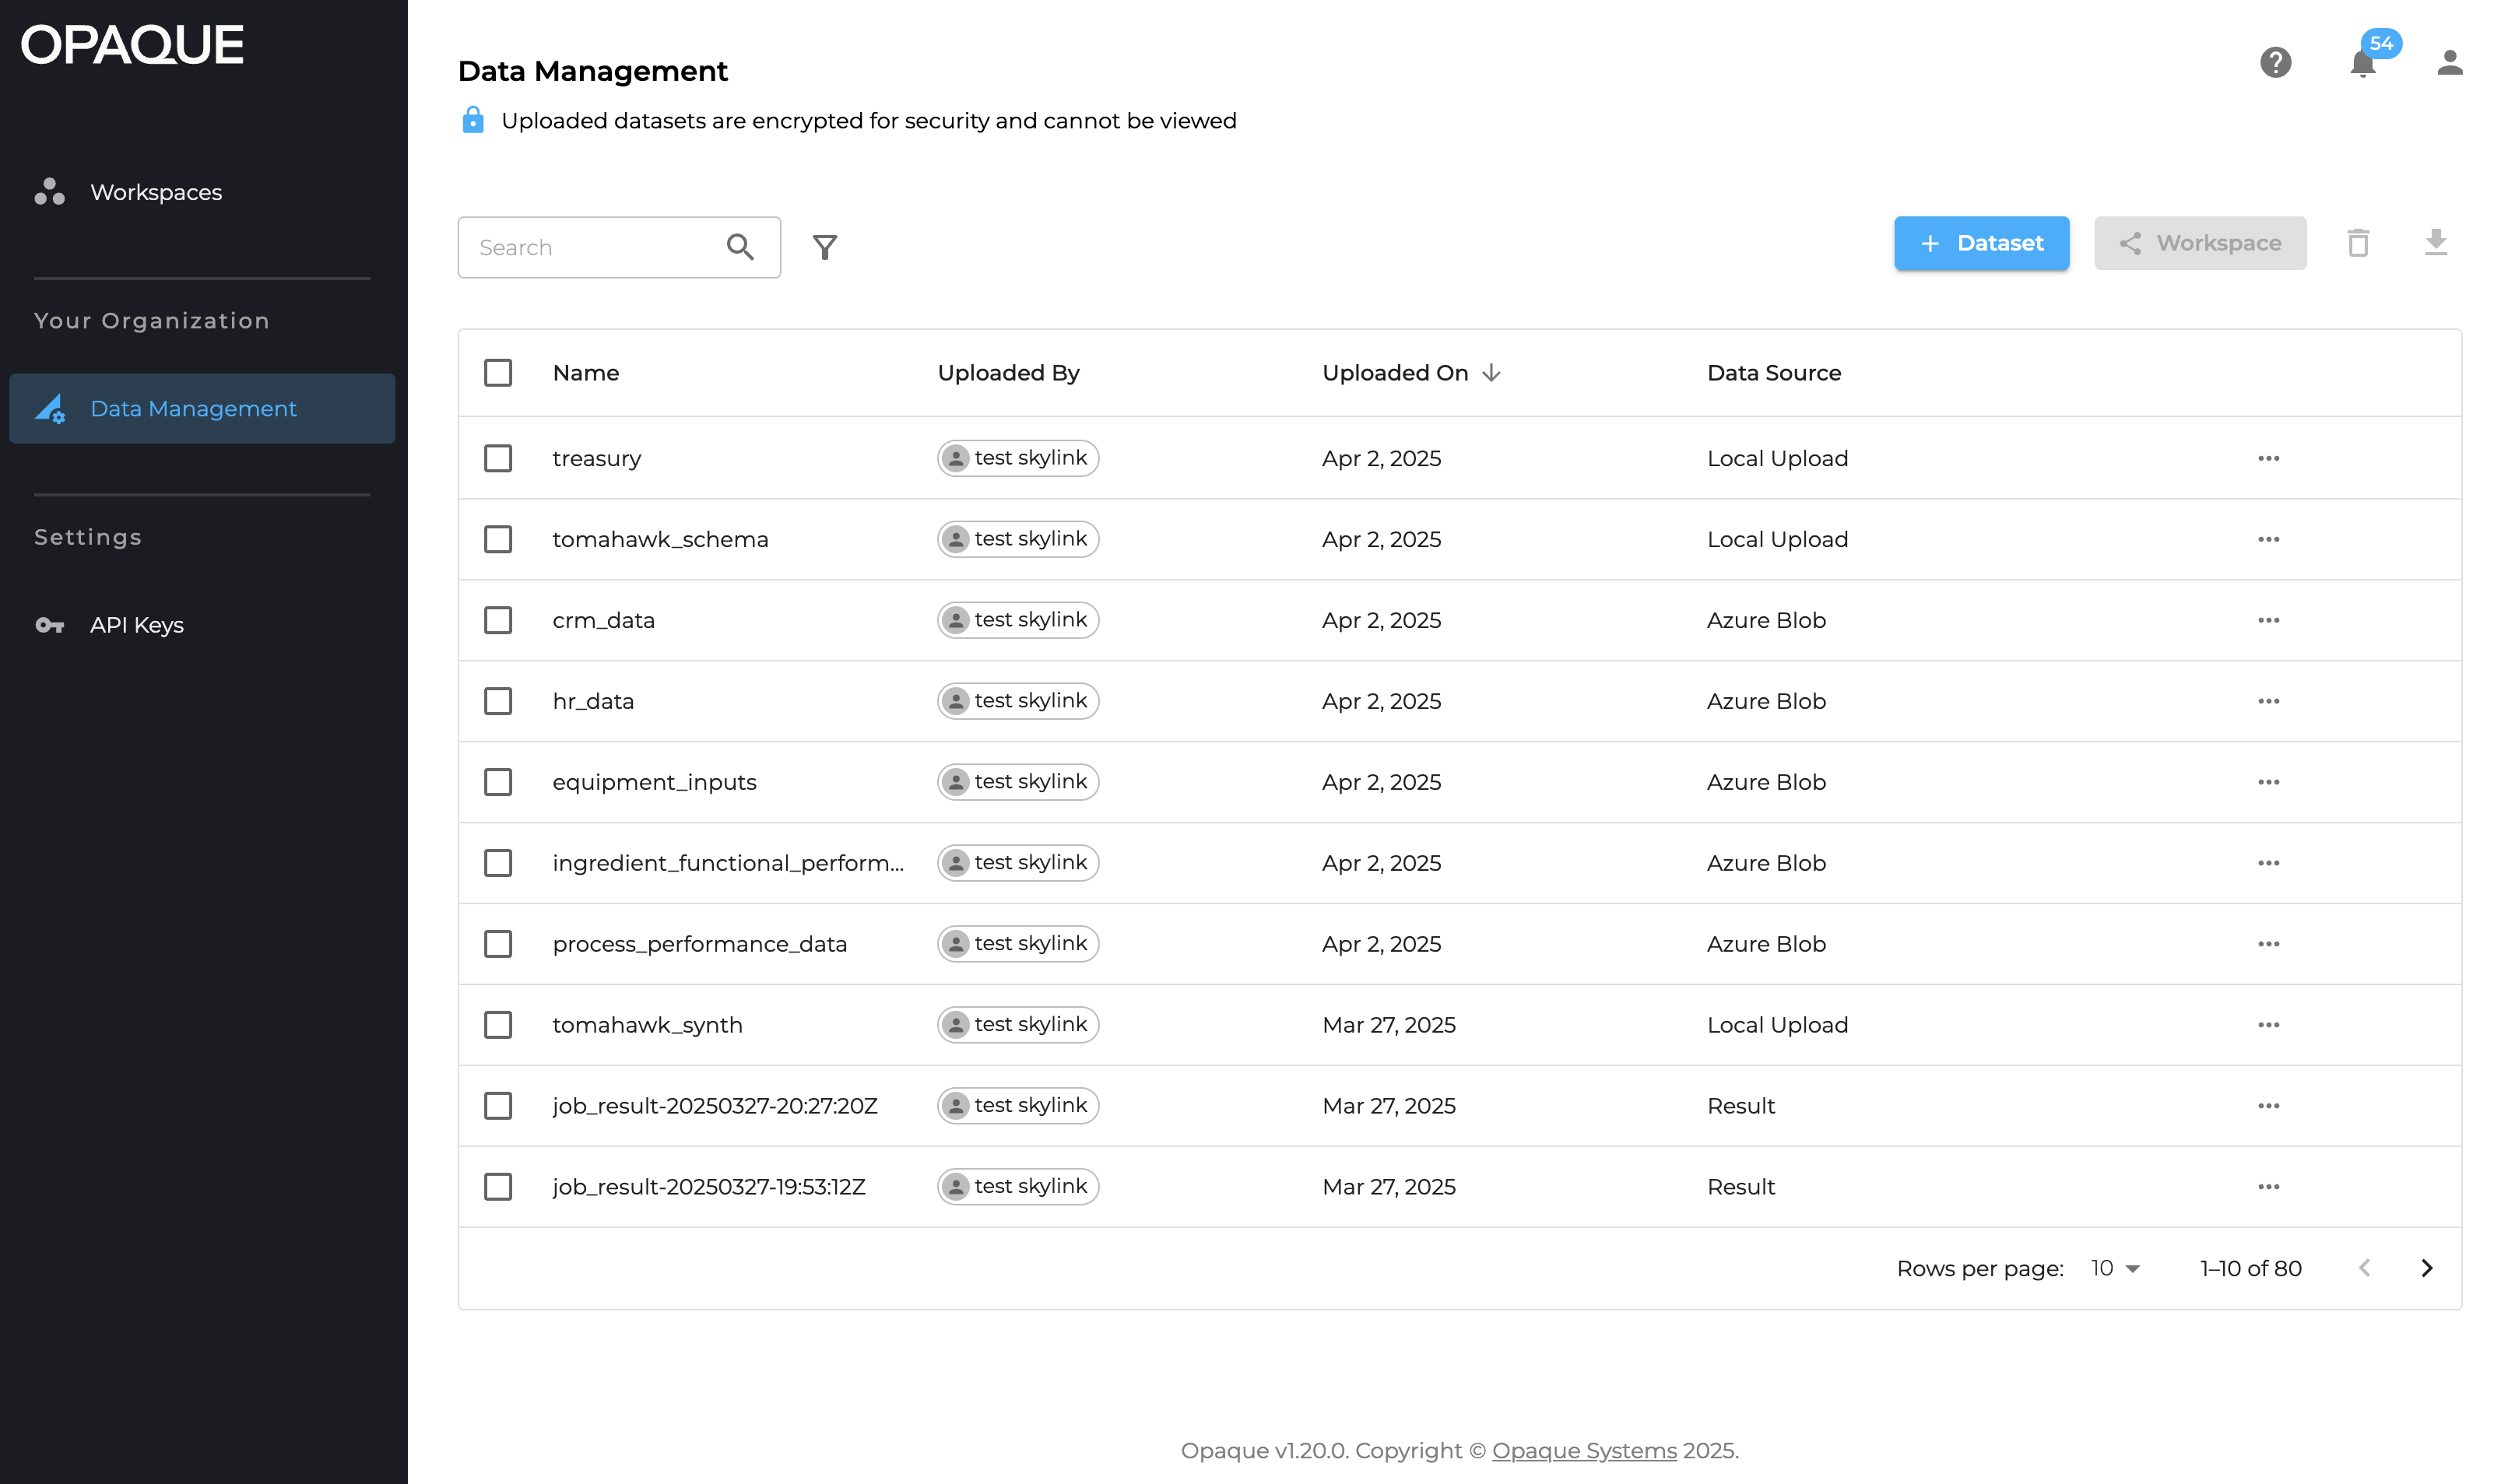
Task: Follow the Opaque Systems footer link
Action: [x=1584, y=1450]
